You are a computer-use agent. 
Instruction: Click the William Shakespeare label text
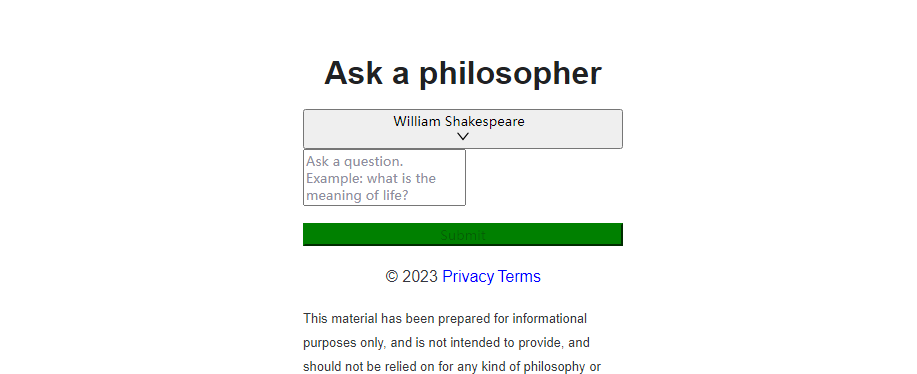tap(458, 122)
